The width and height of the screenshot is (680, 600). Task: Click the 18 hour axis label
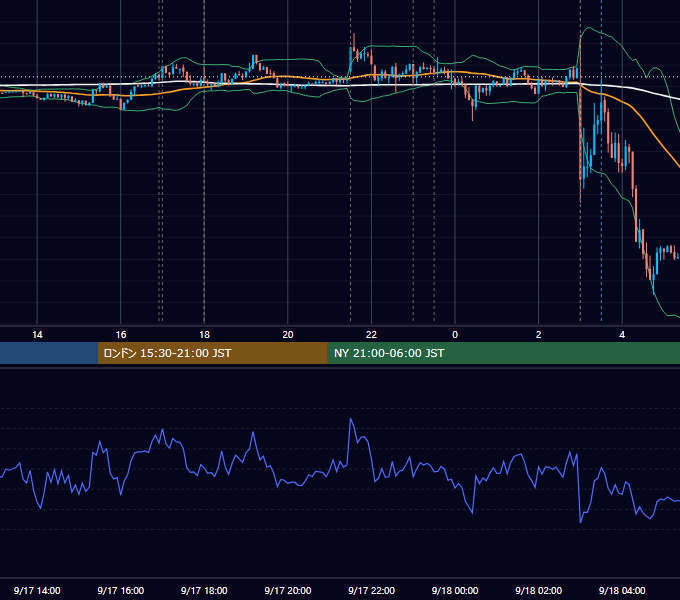[x=204, y=335]
